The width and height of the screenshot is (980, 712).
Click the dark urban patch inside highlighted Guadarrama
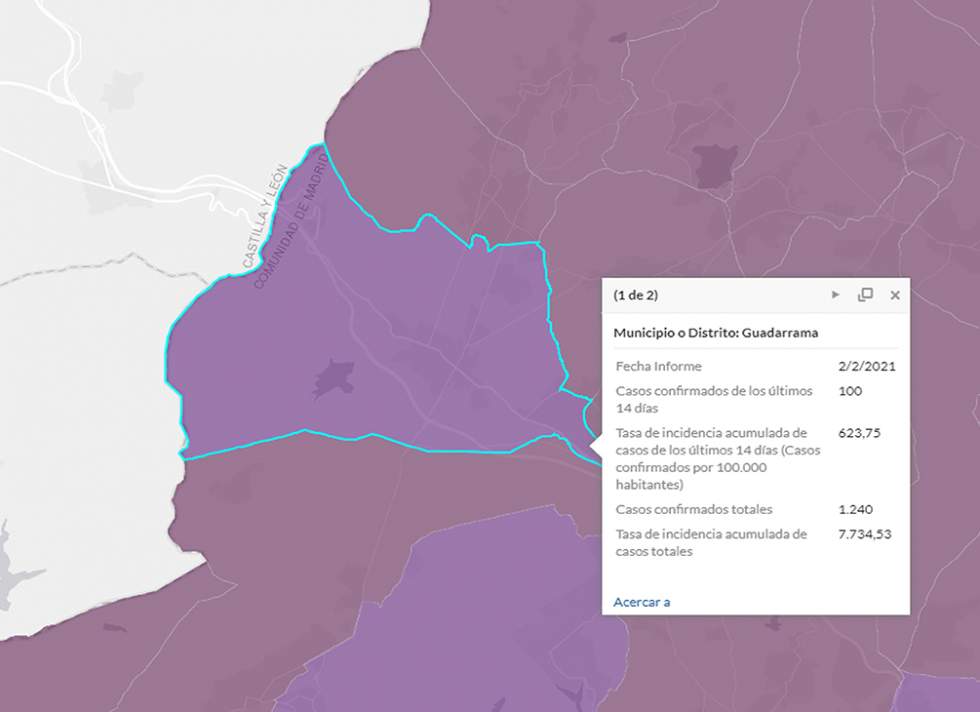[333, 378]
